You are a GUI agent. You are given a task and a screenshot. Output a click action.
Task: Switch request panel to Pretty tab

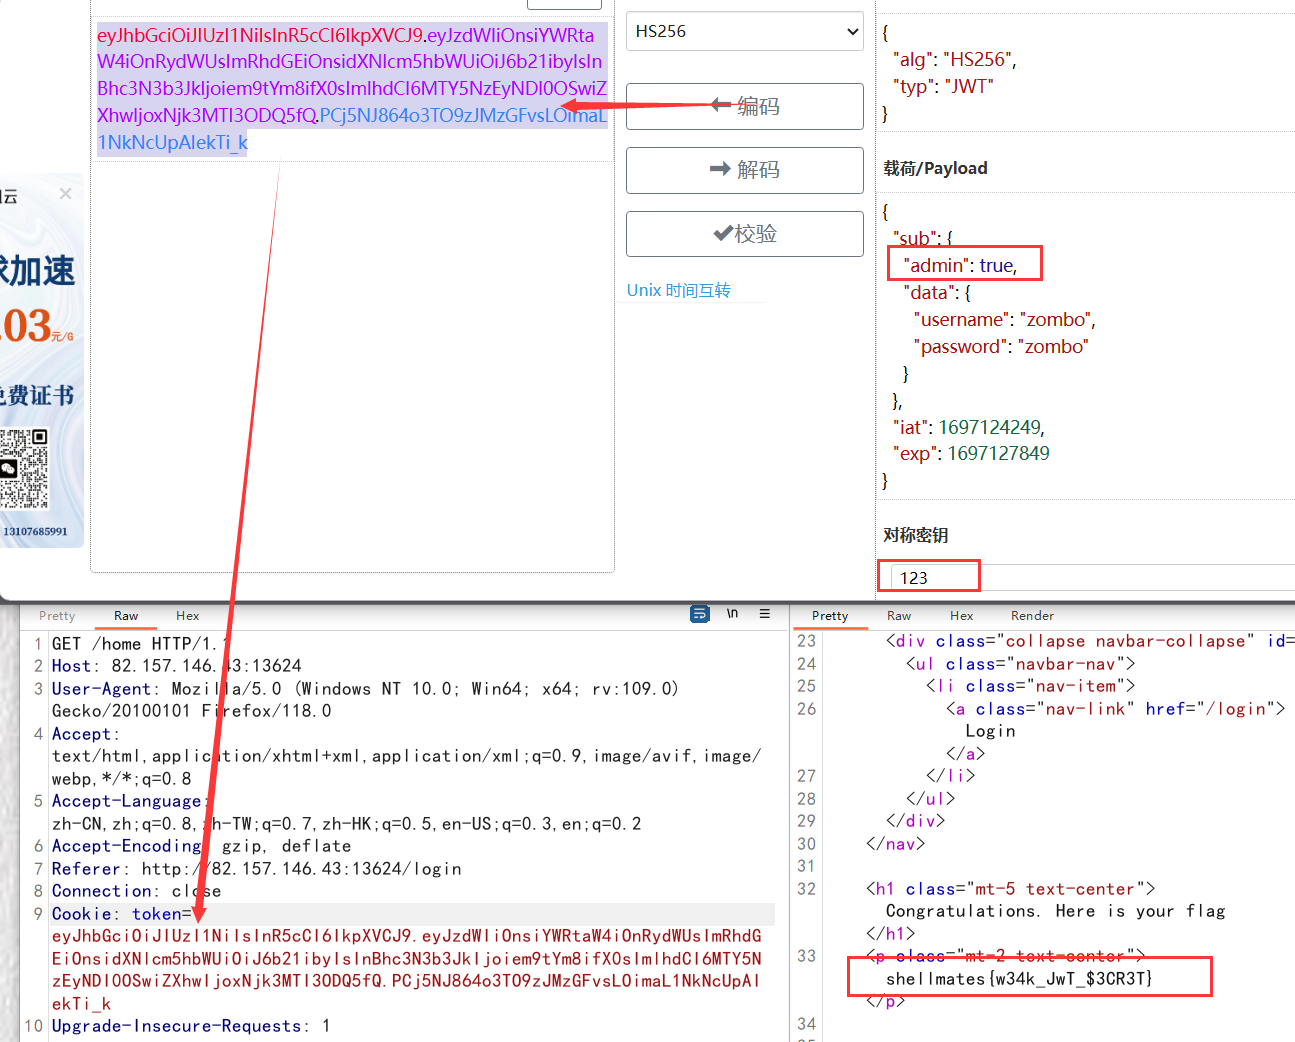(x=57, y=616)
